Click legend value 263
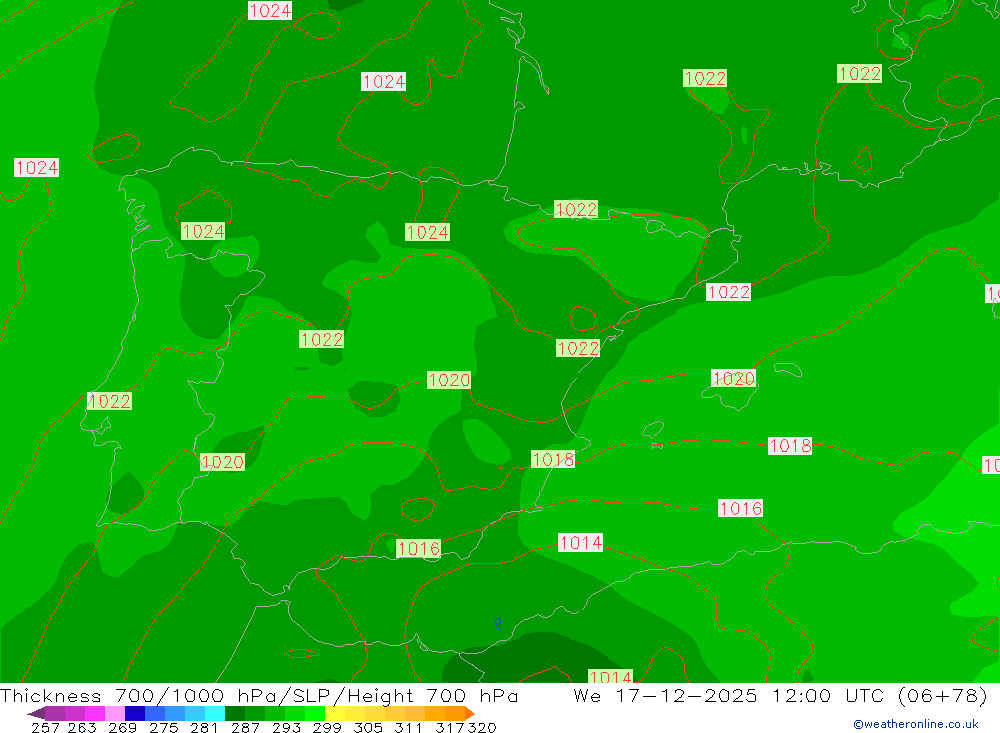Image resolution: width=1000 pixels, height=733 pixels. (82, 727)
